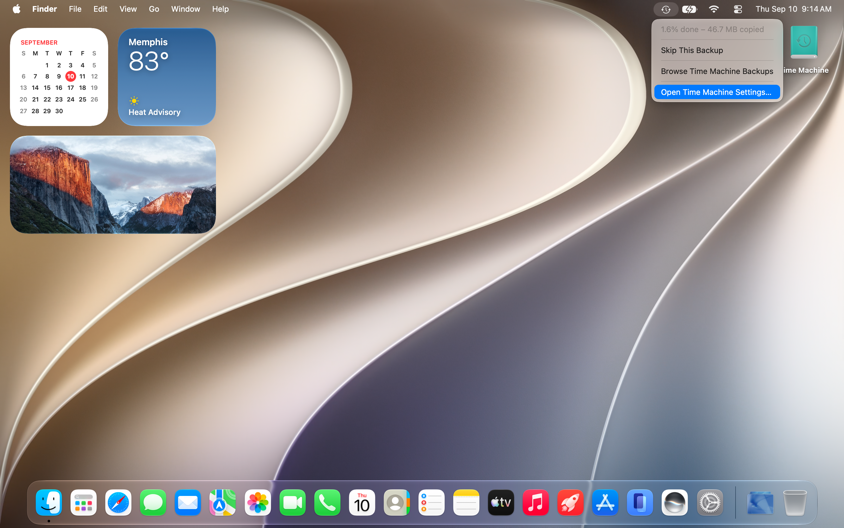Open Control Center from menu bar
Screen dimensions: 844x528
737,9
